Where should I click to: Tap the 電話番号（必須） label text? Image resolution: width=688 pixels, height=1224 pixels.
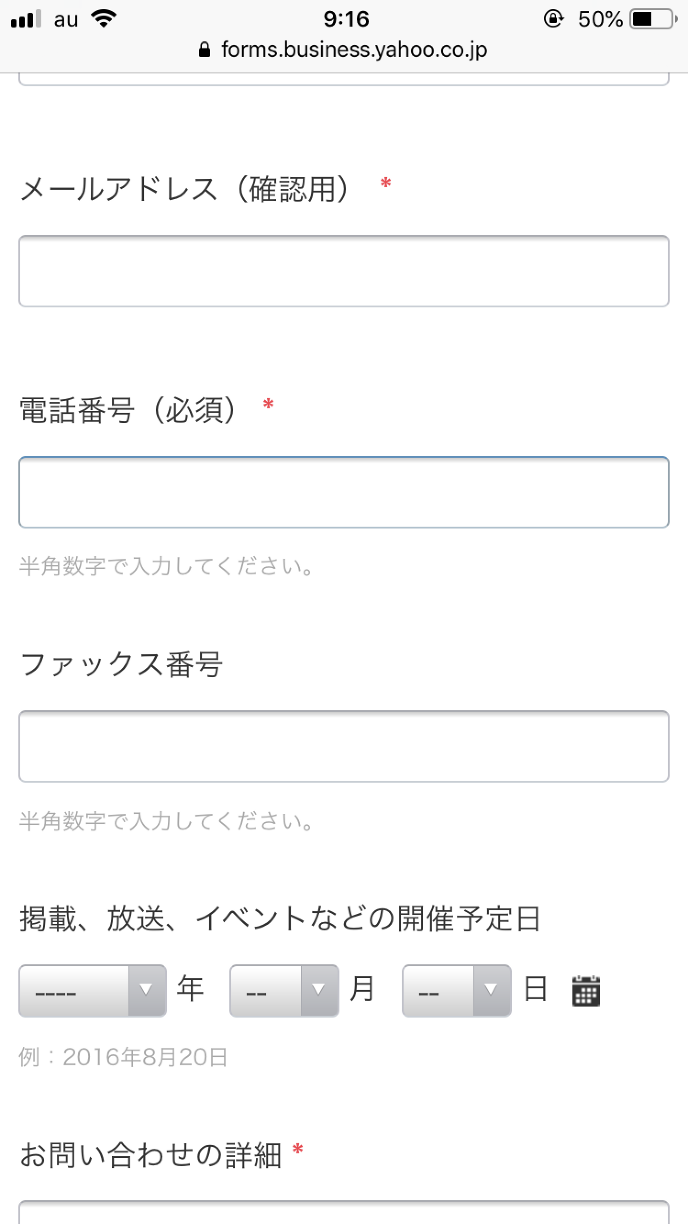(x=129, y=409)
